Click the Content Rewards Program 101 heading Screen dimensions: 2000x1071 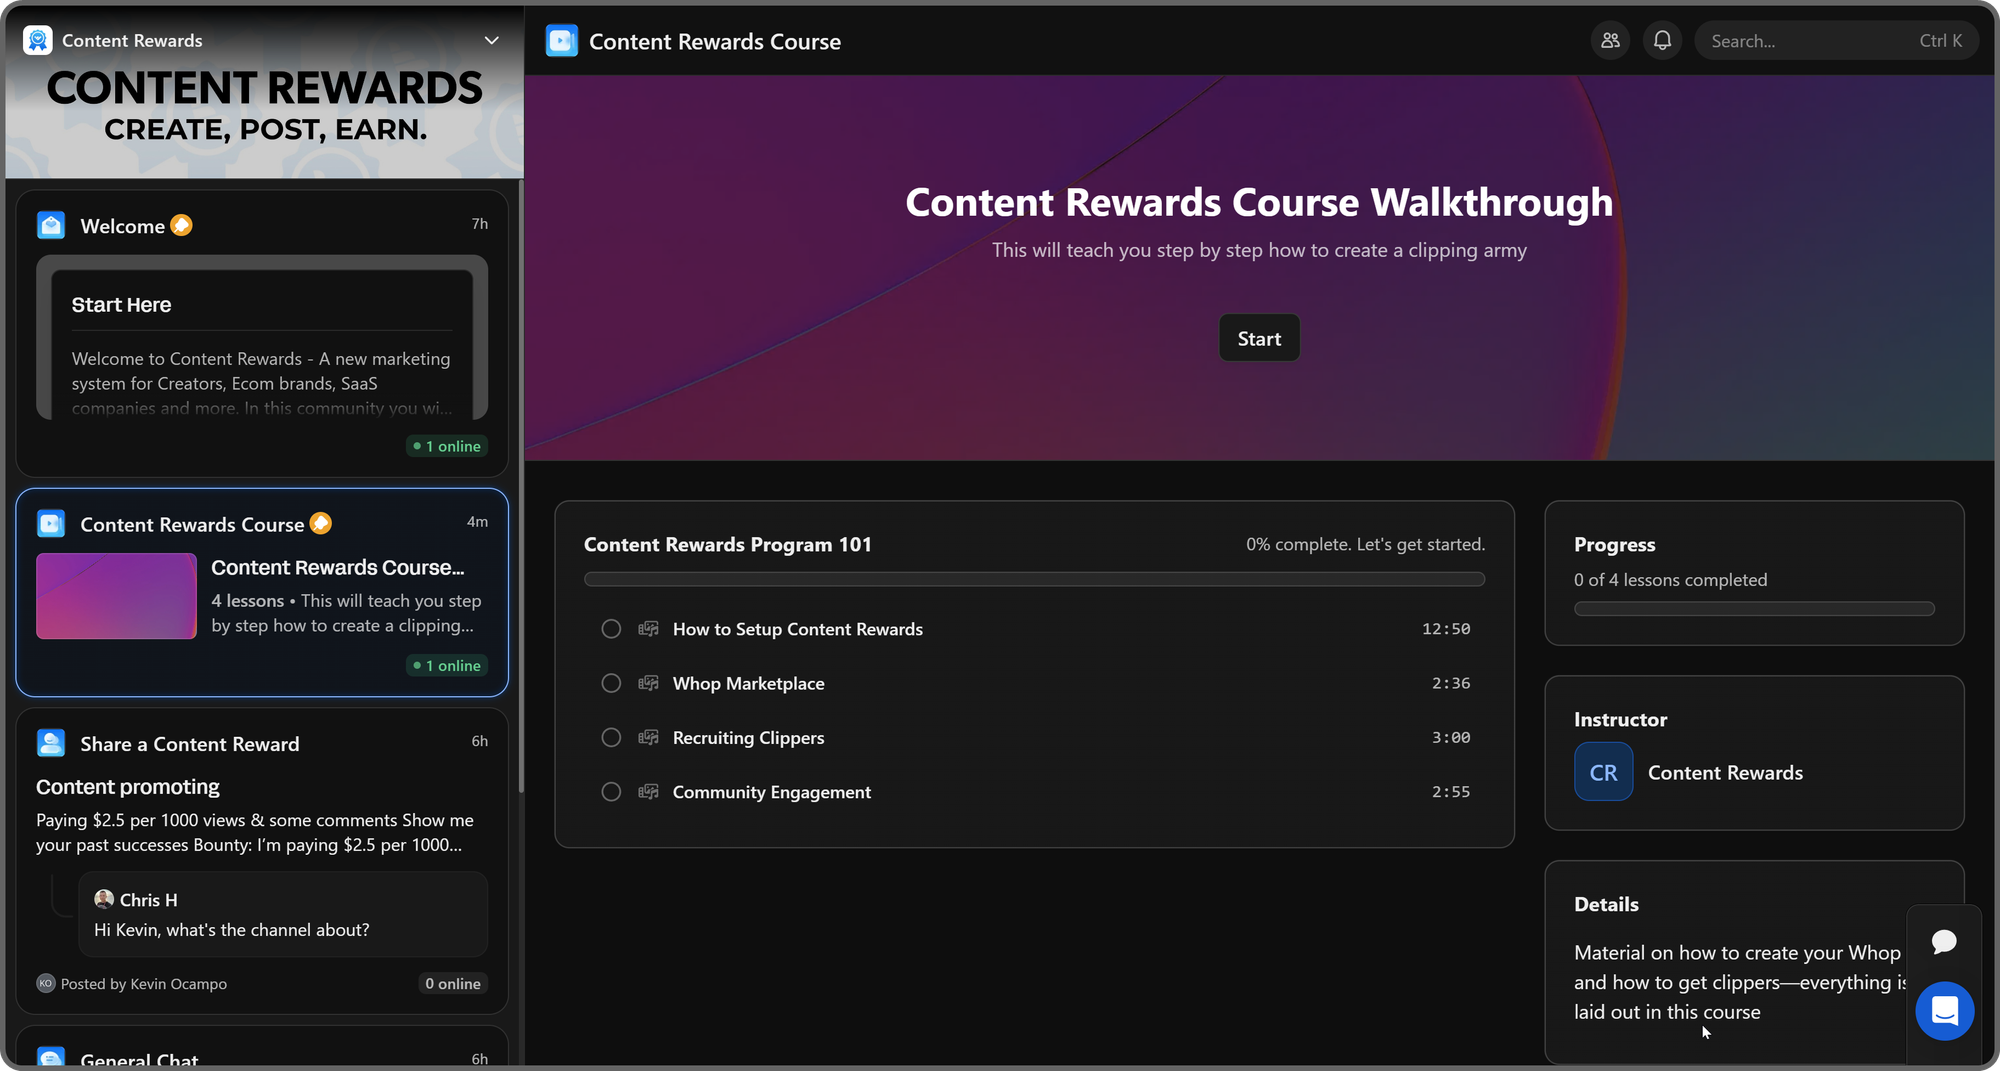click(x=727, y=544)
